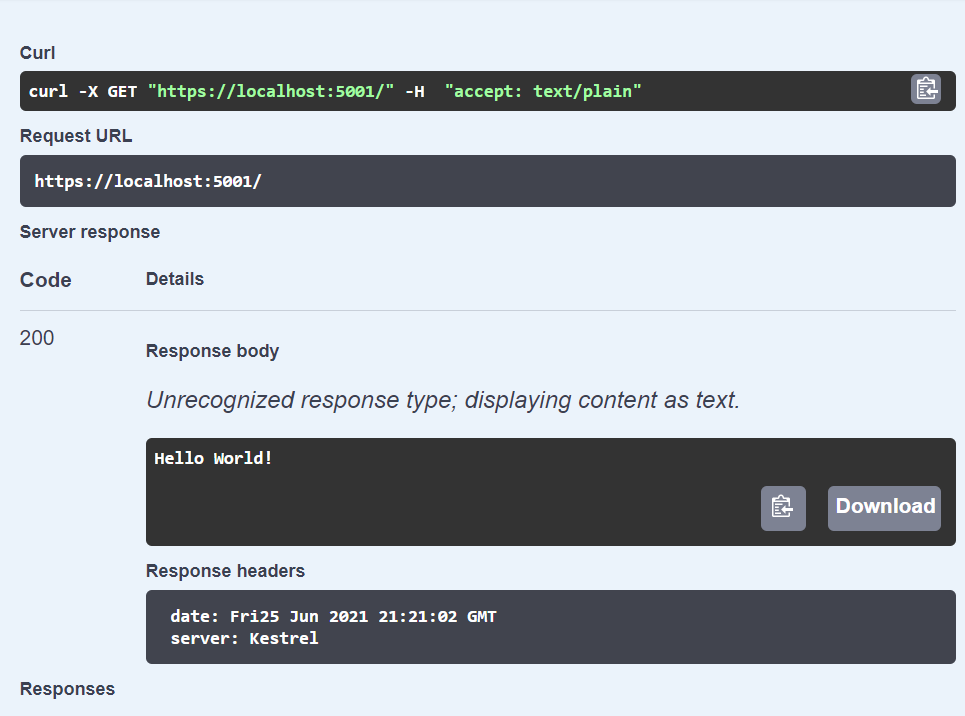
Task: Click the Responses heading
Action: (x=67, y=689)
